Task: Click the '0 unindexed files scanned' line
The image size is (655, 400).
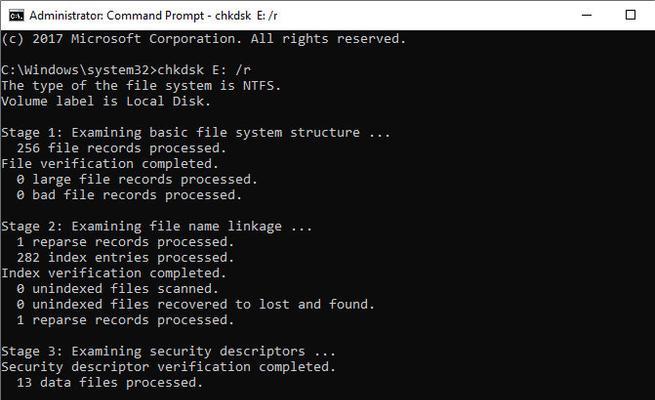Action: pyautogui.click(x=117, y=289)
